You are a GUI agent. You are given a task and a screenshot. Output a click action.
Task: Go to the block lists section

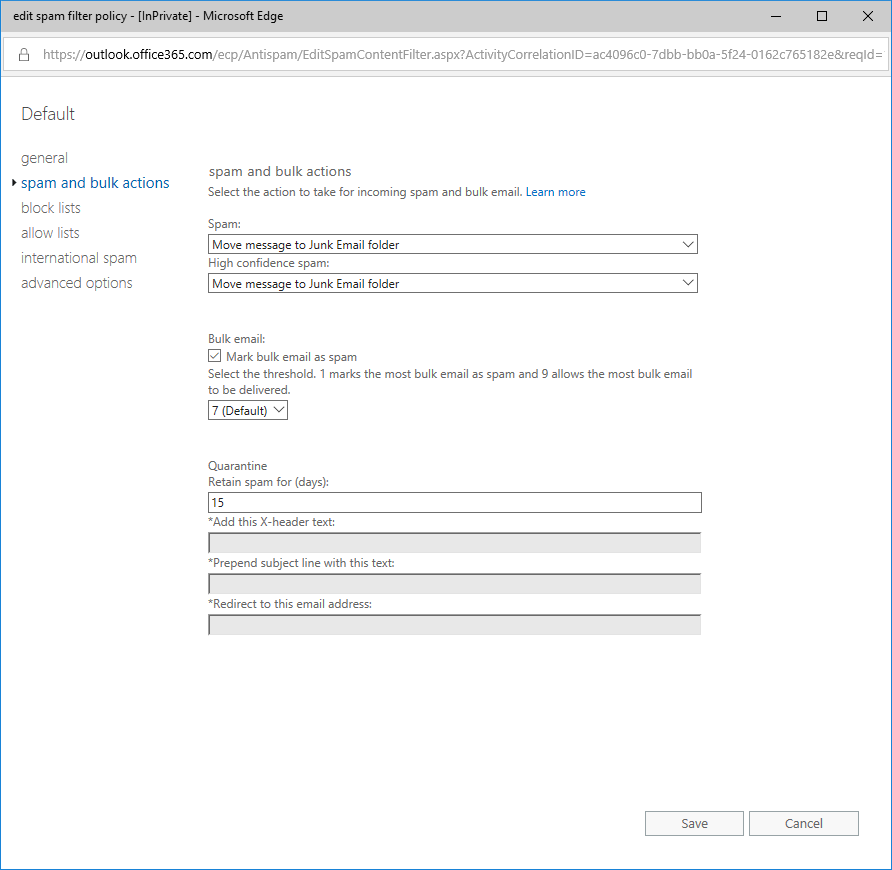tap(51, 208)
